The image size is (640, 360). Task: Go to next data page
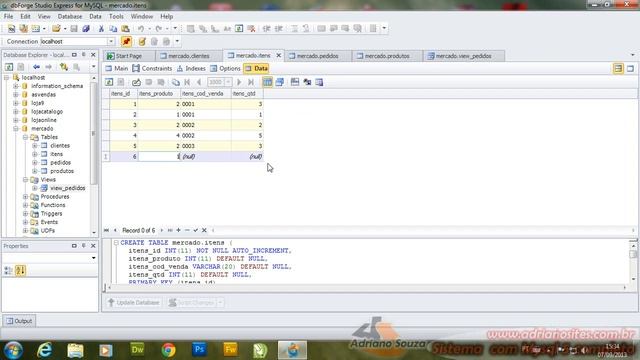click(x=239, y=82)
